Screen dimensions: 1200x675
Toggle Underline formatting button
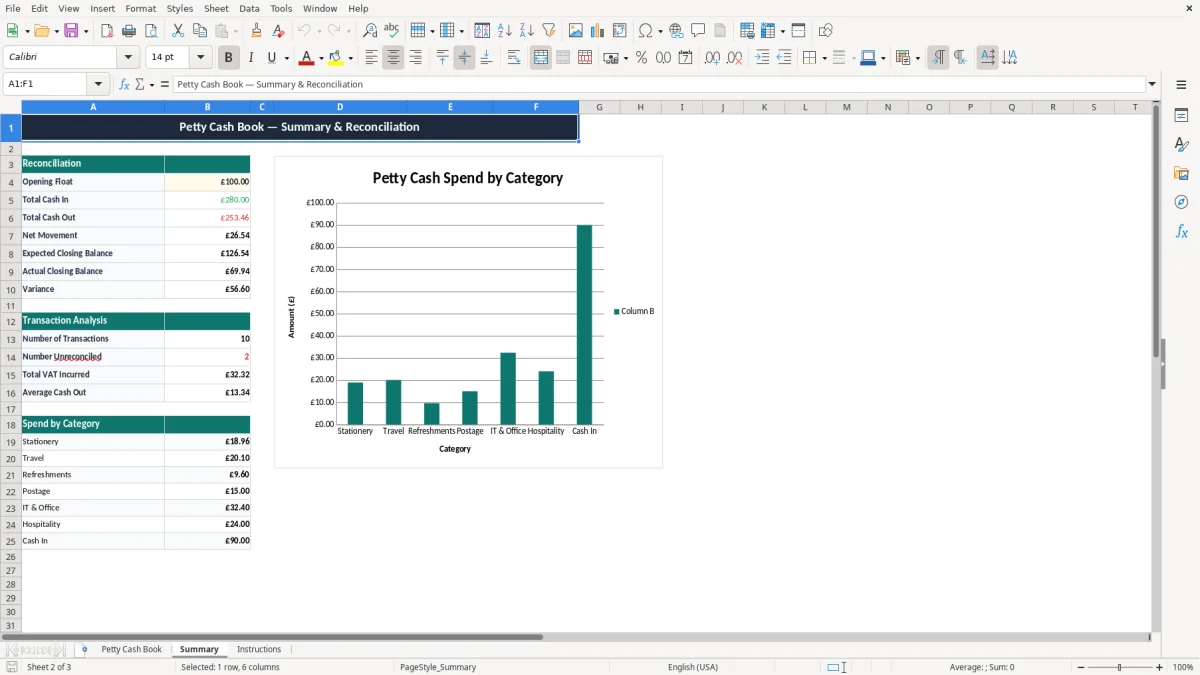tap(272, 58)
